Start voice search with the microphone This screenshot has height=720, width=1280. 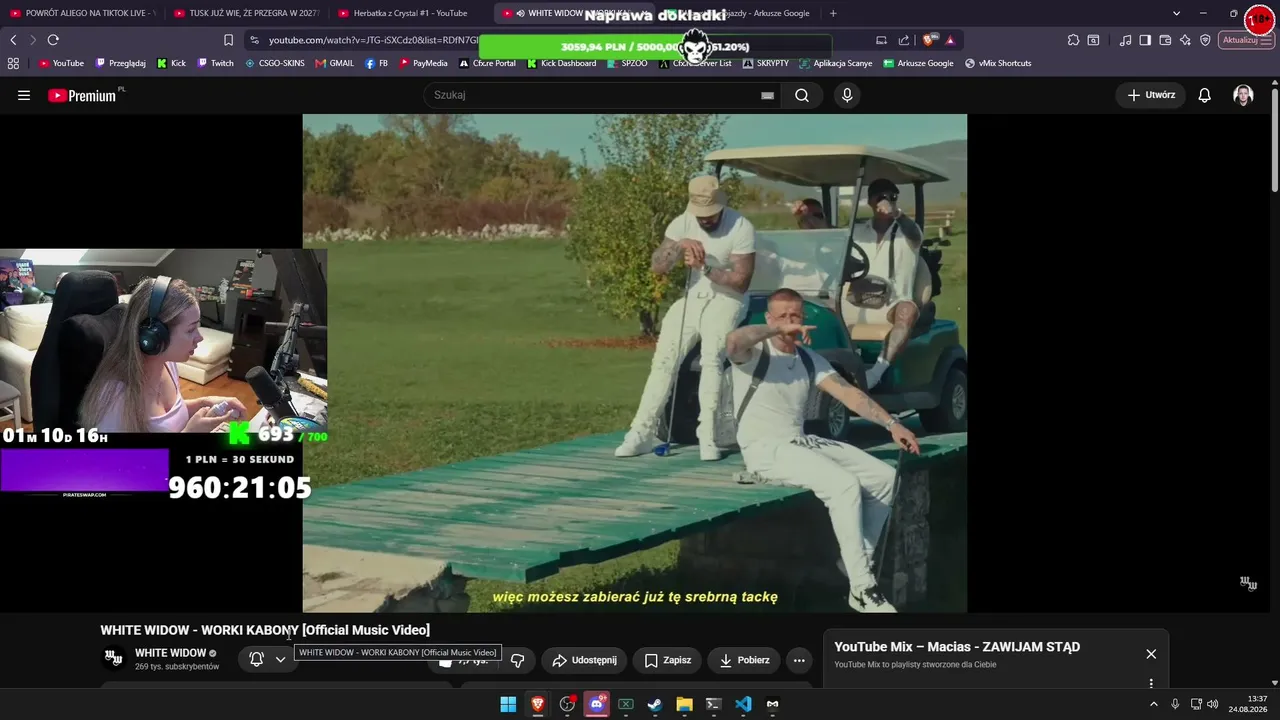click(x=847, y=95)
